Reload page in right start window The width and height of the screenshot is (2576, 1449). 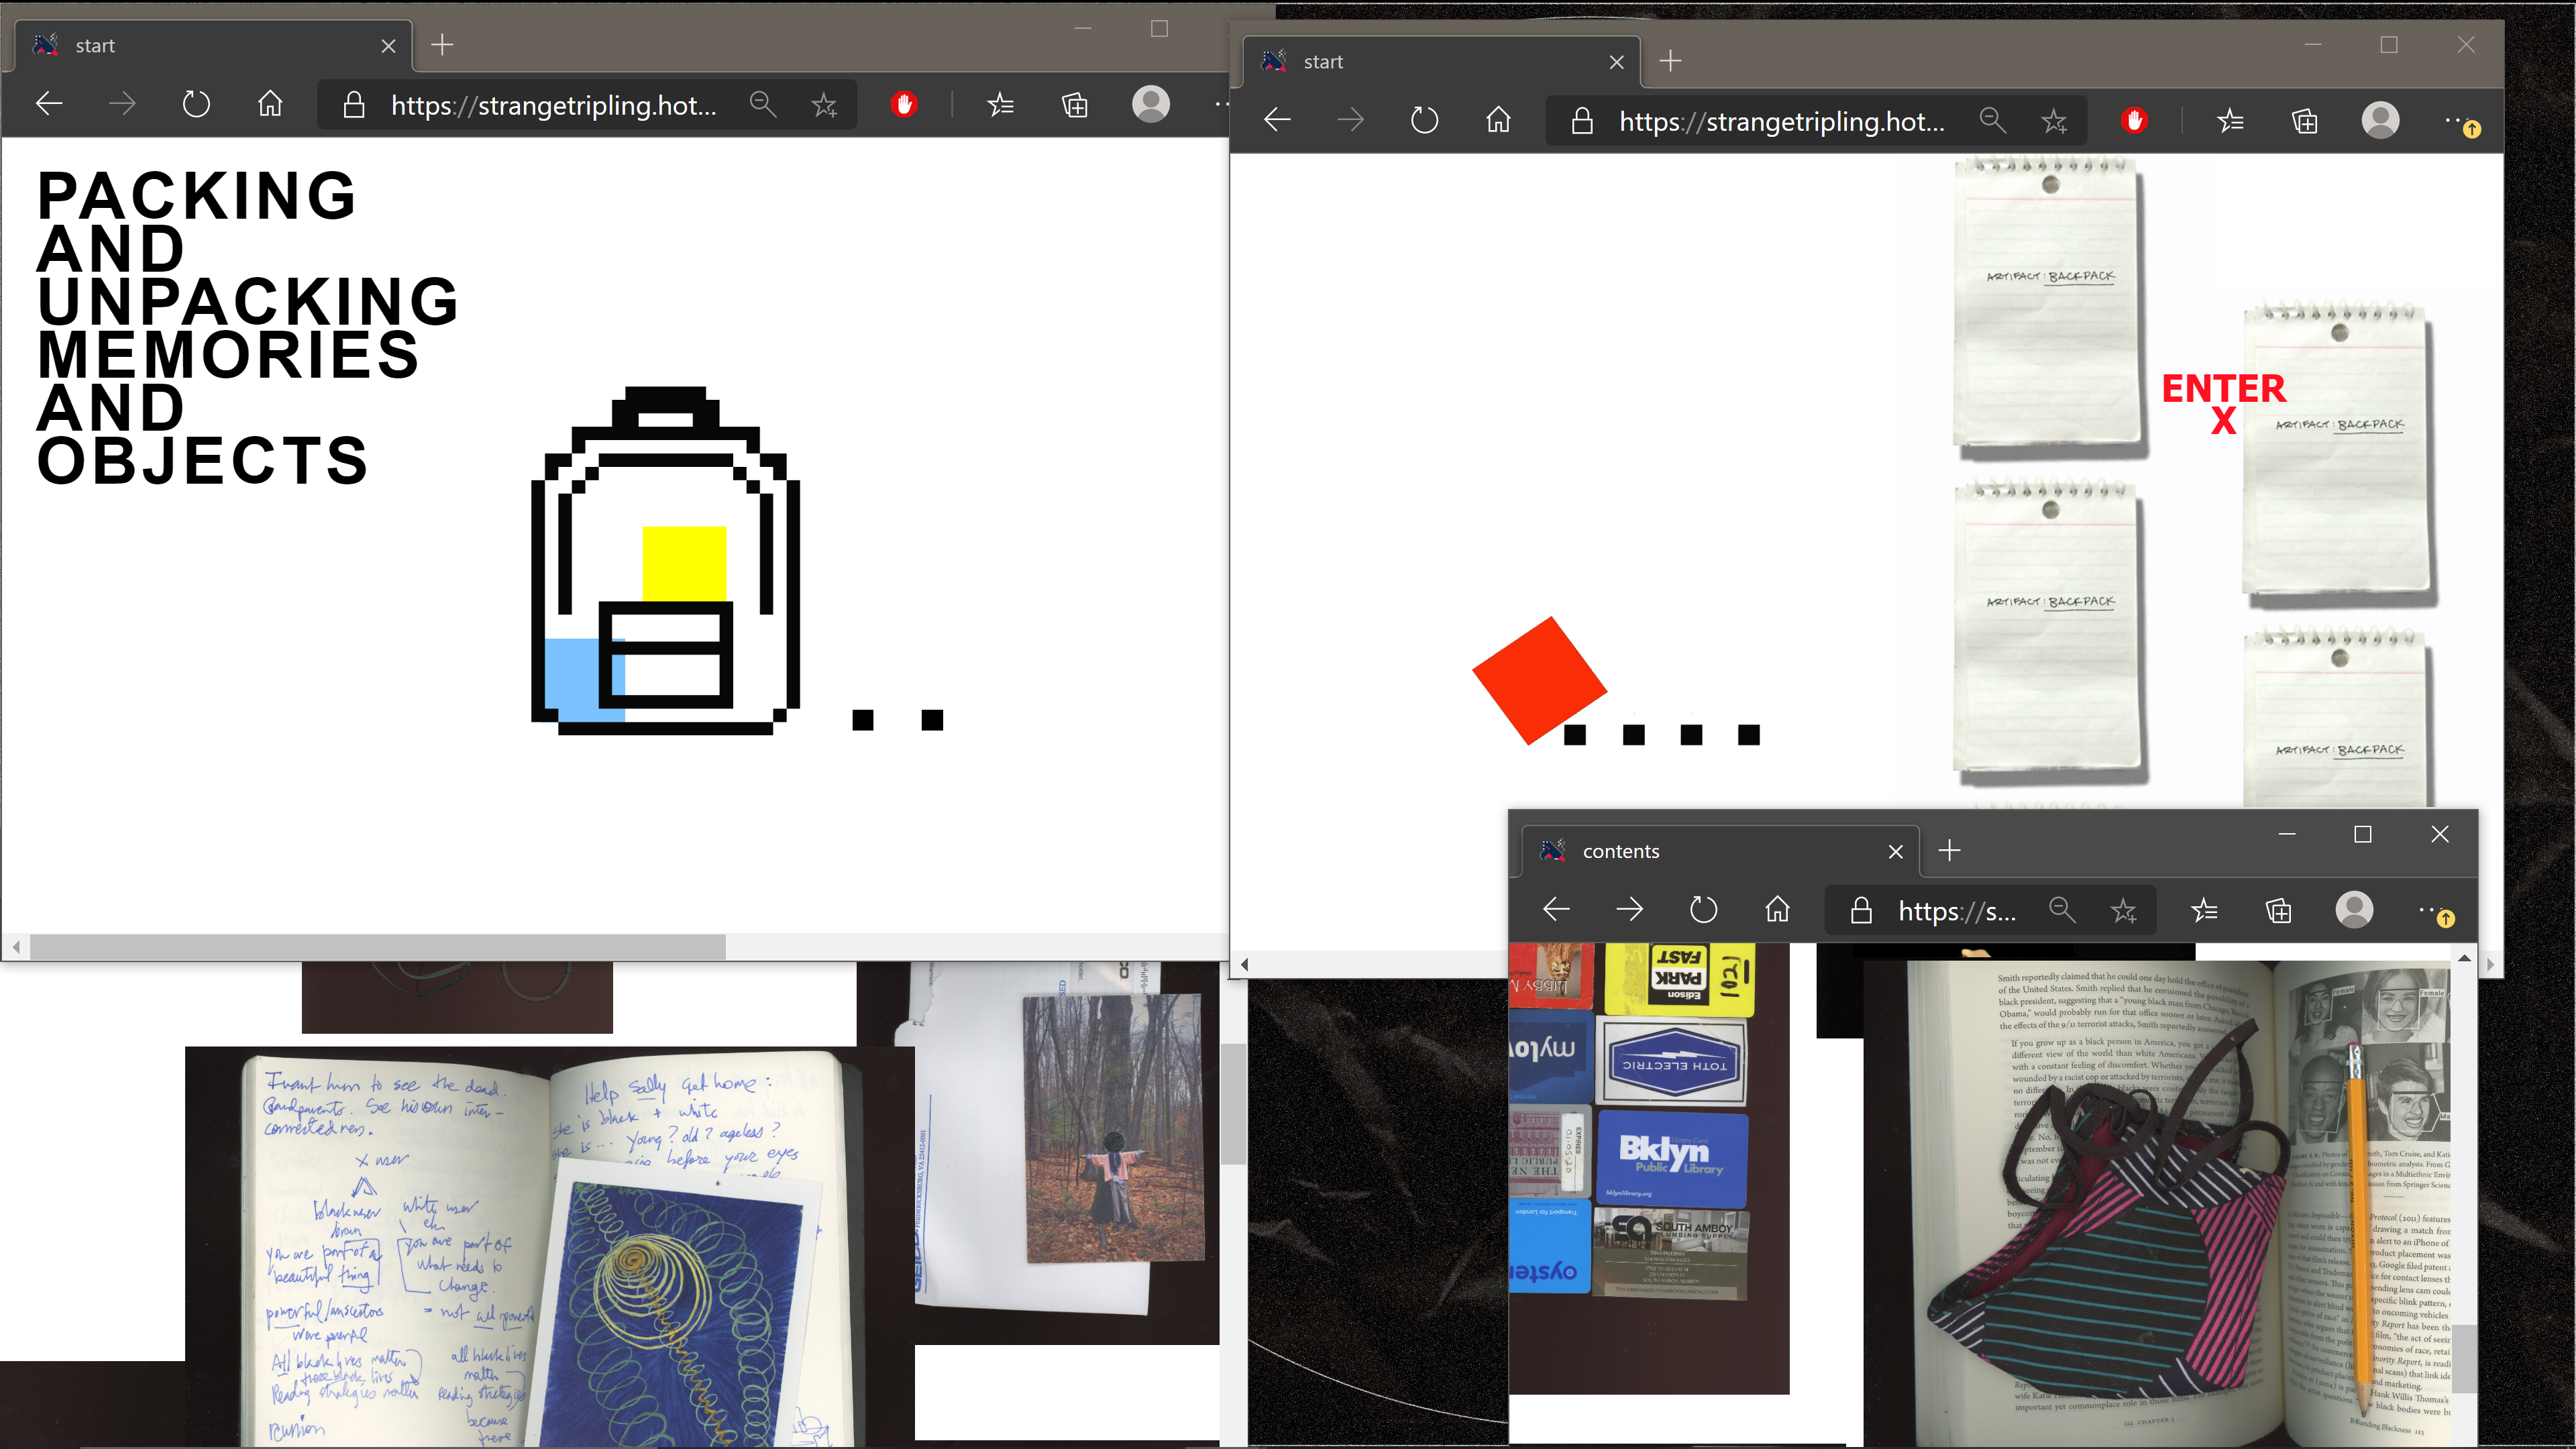1424,121
